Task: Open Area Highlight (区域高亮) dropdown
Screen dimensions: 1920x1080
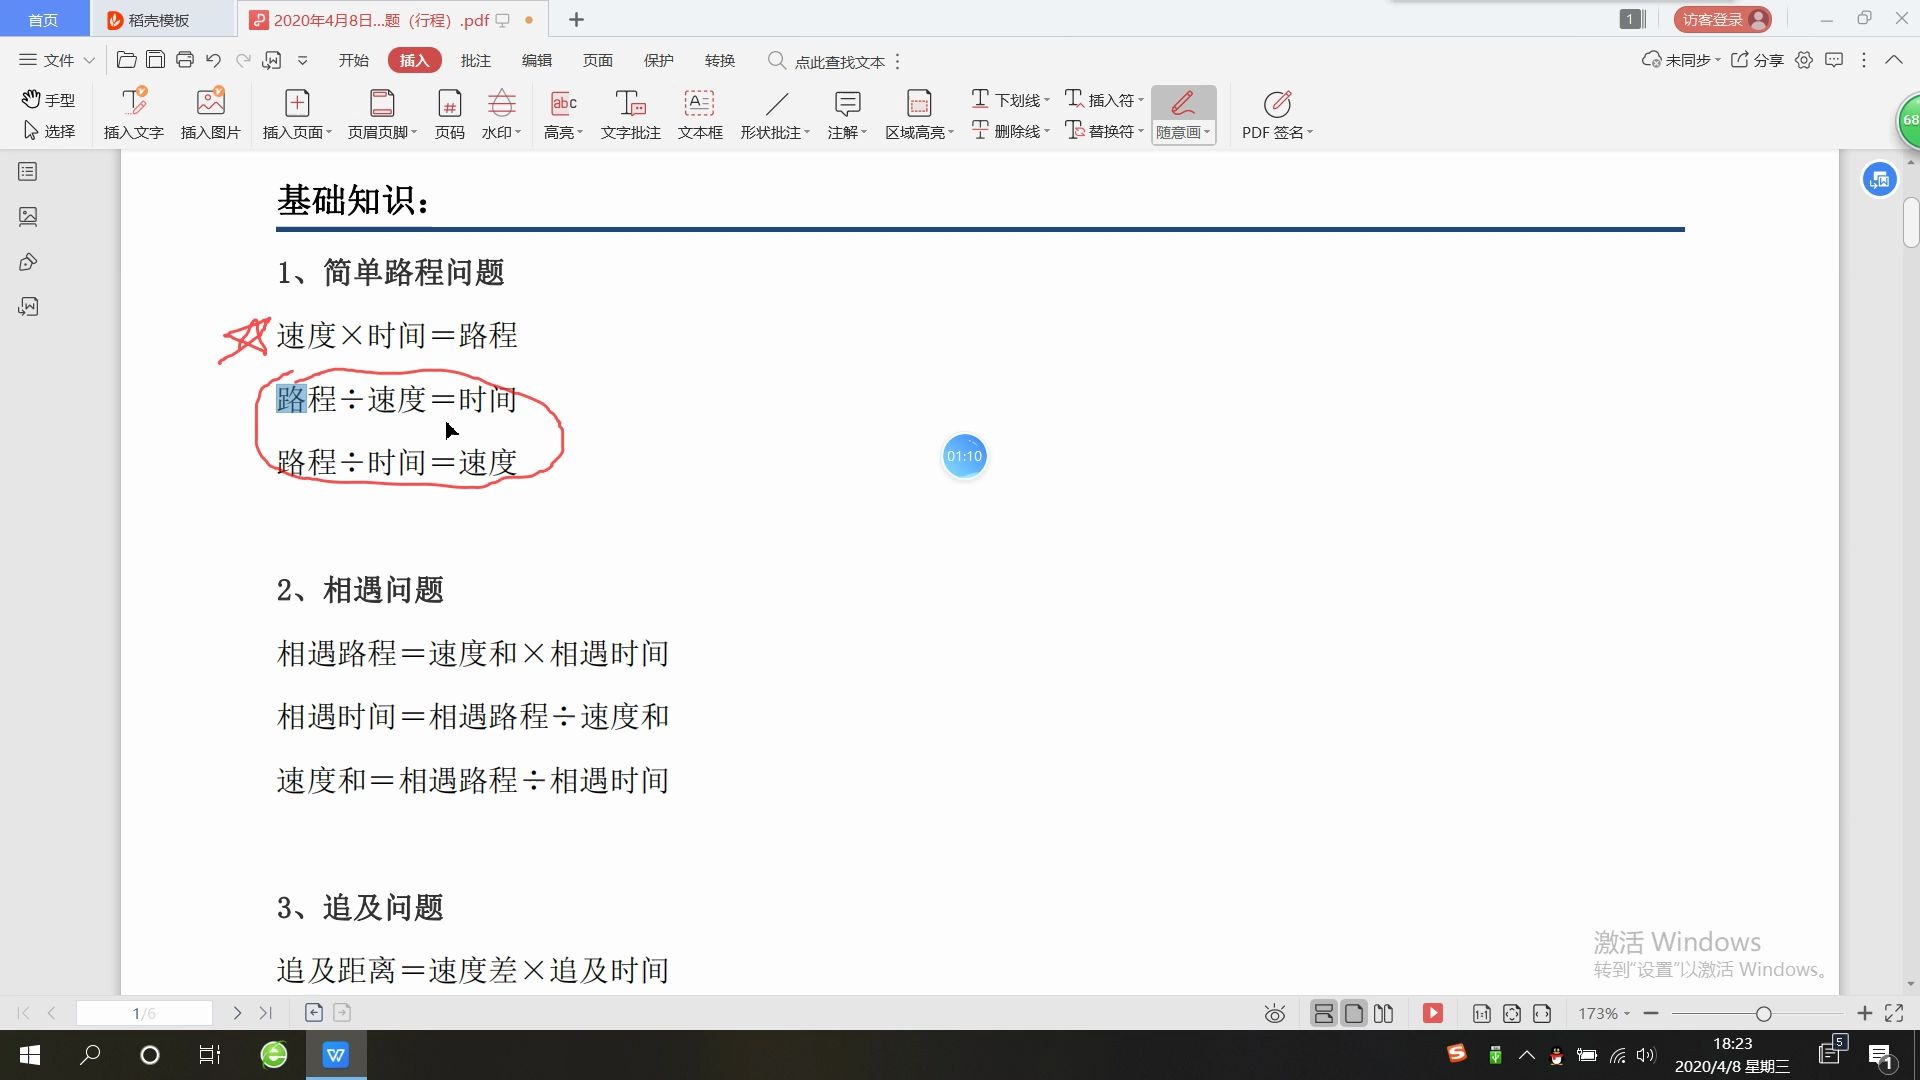Action: pos(919,113)
